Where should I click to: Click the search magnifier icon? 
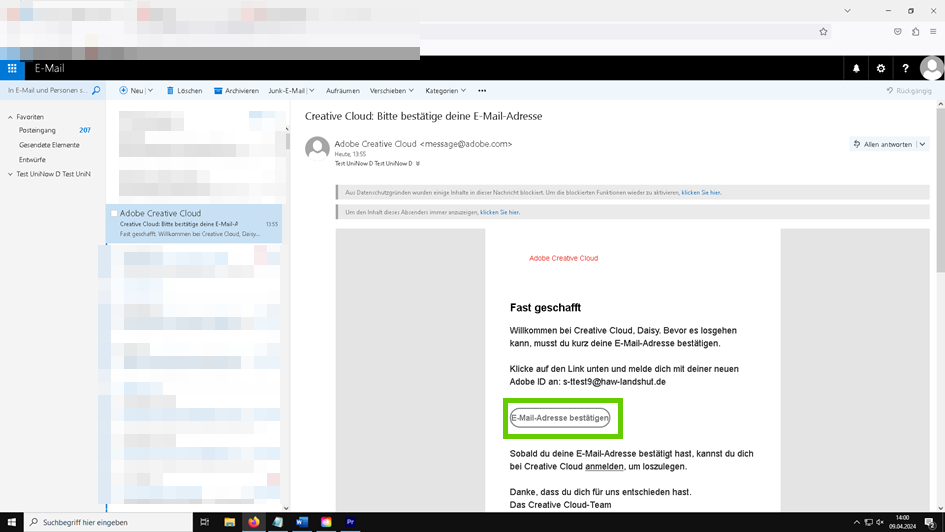[97, 90]
